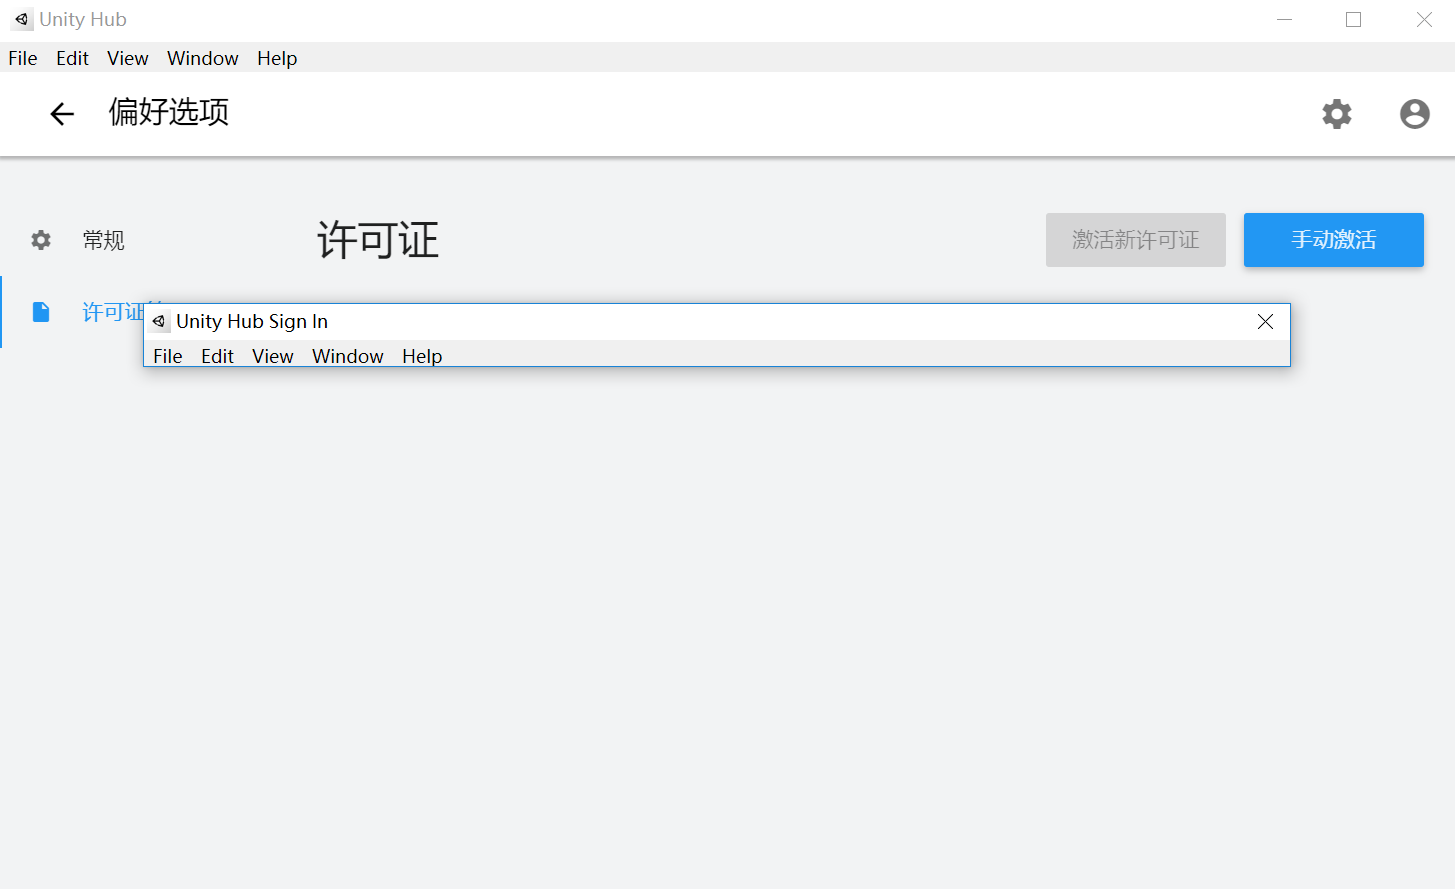
Task: Open Edit menu in Sign In window
Action: [x=217, y=356]
